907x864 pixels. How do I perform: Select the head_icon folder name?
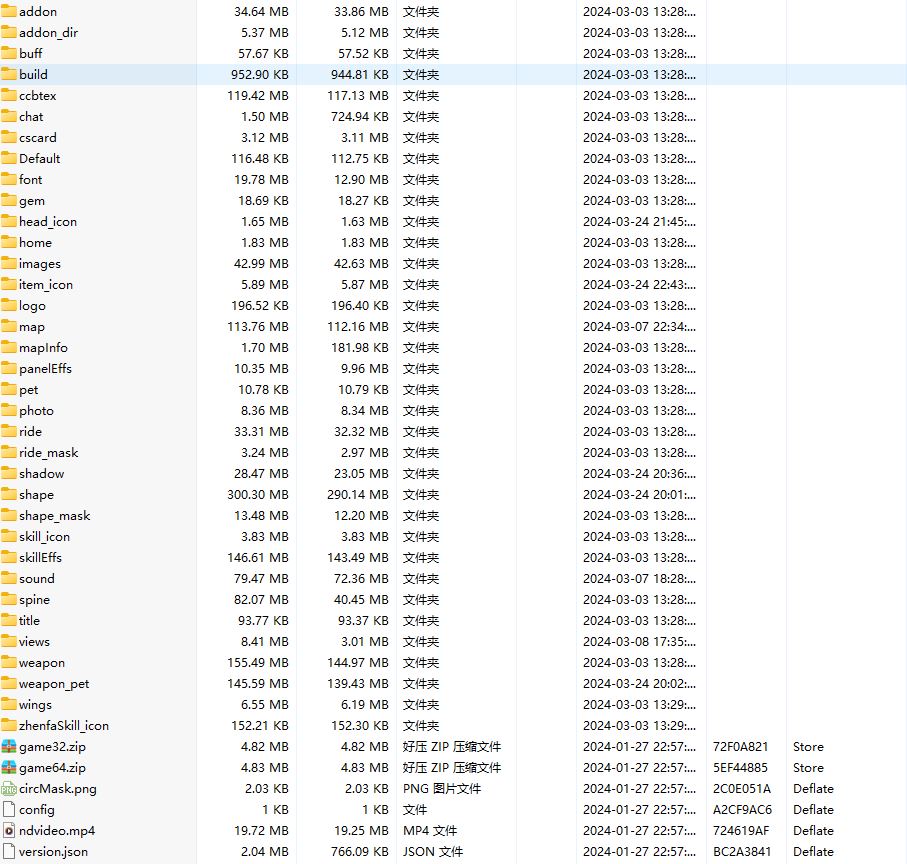[x=47, y=222]
